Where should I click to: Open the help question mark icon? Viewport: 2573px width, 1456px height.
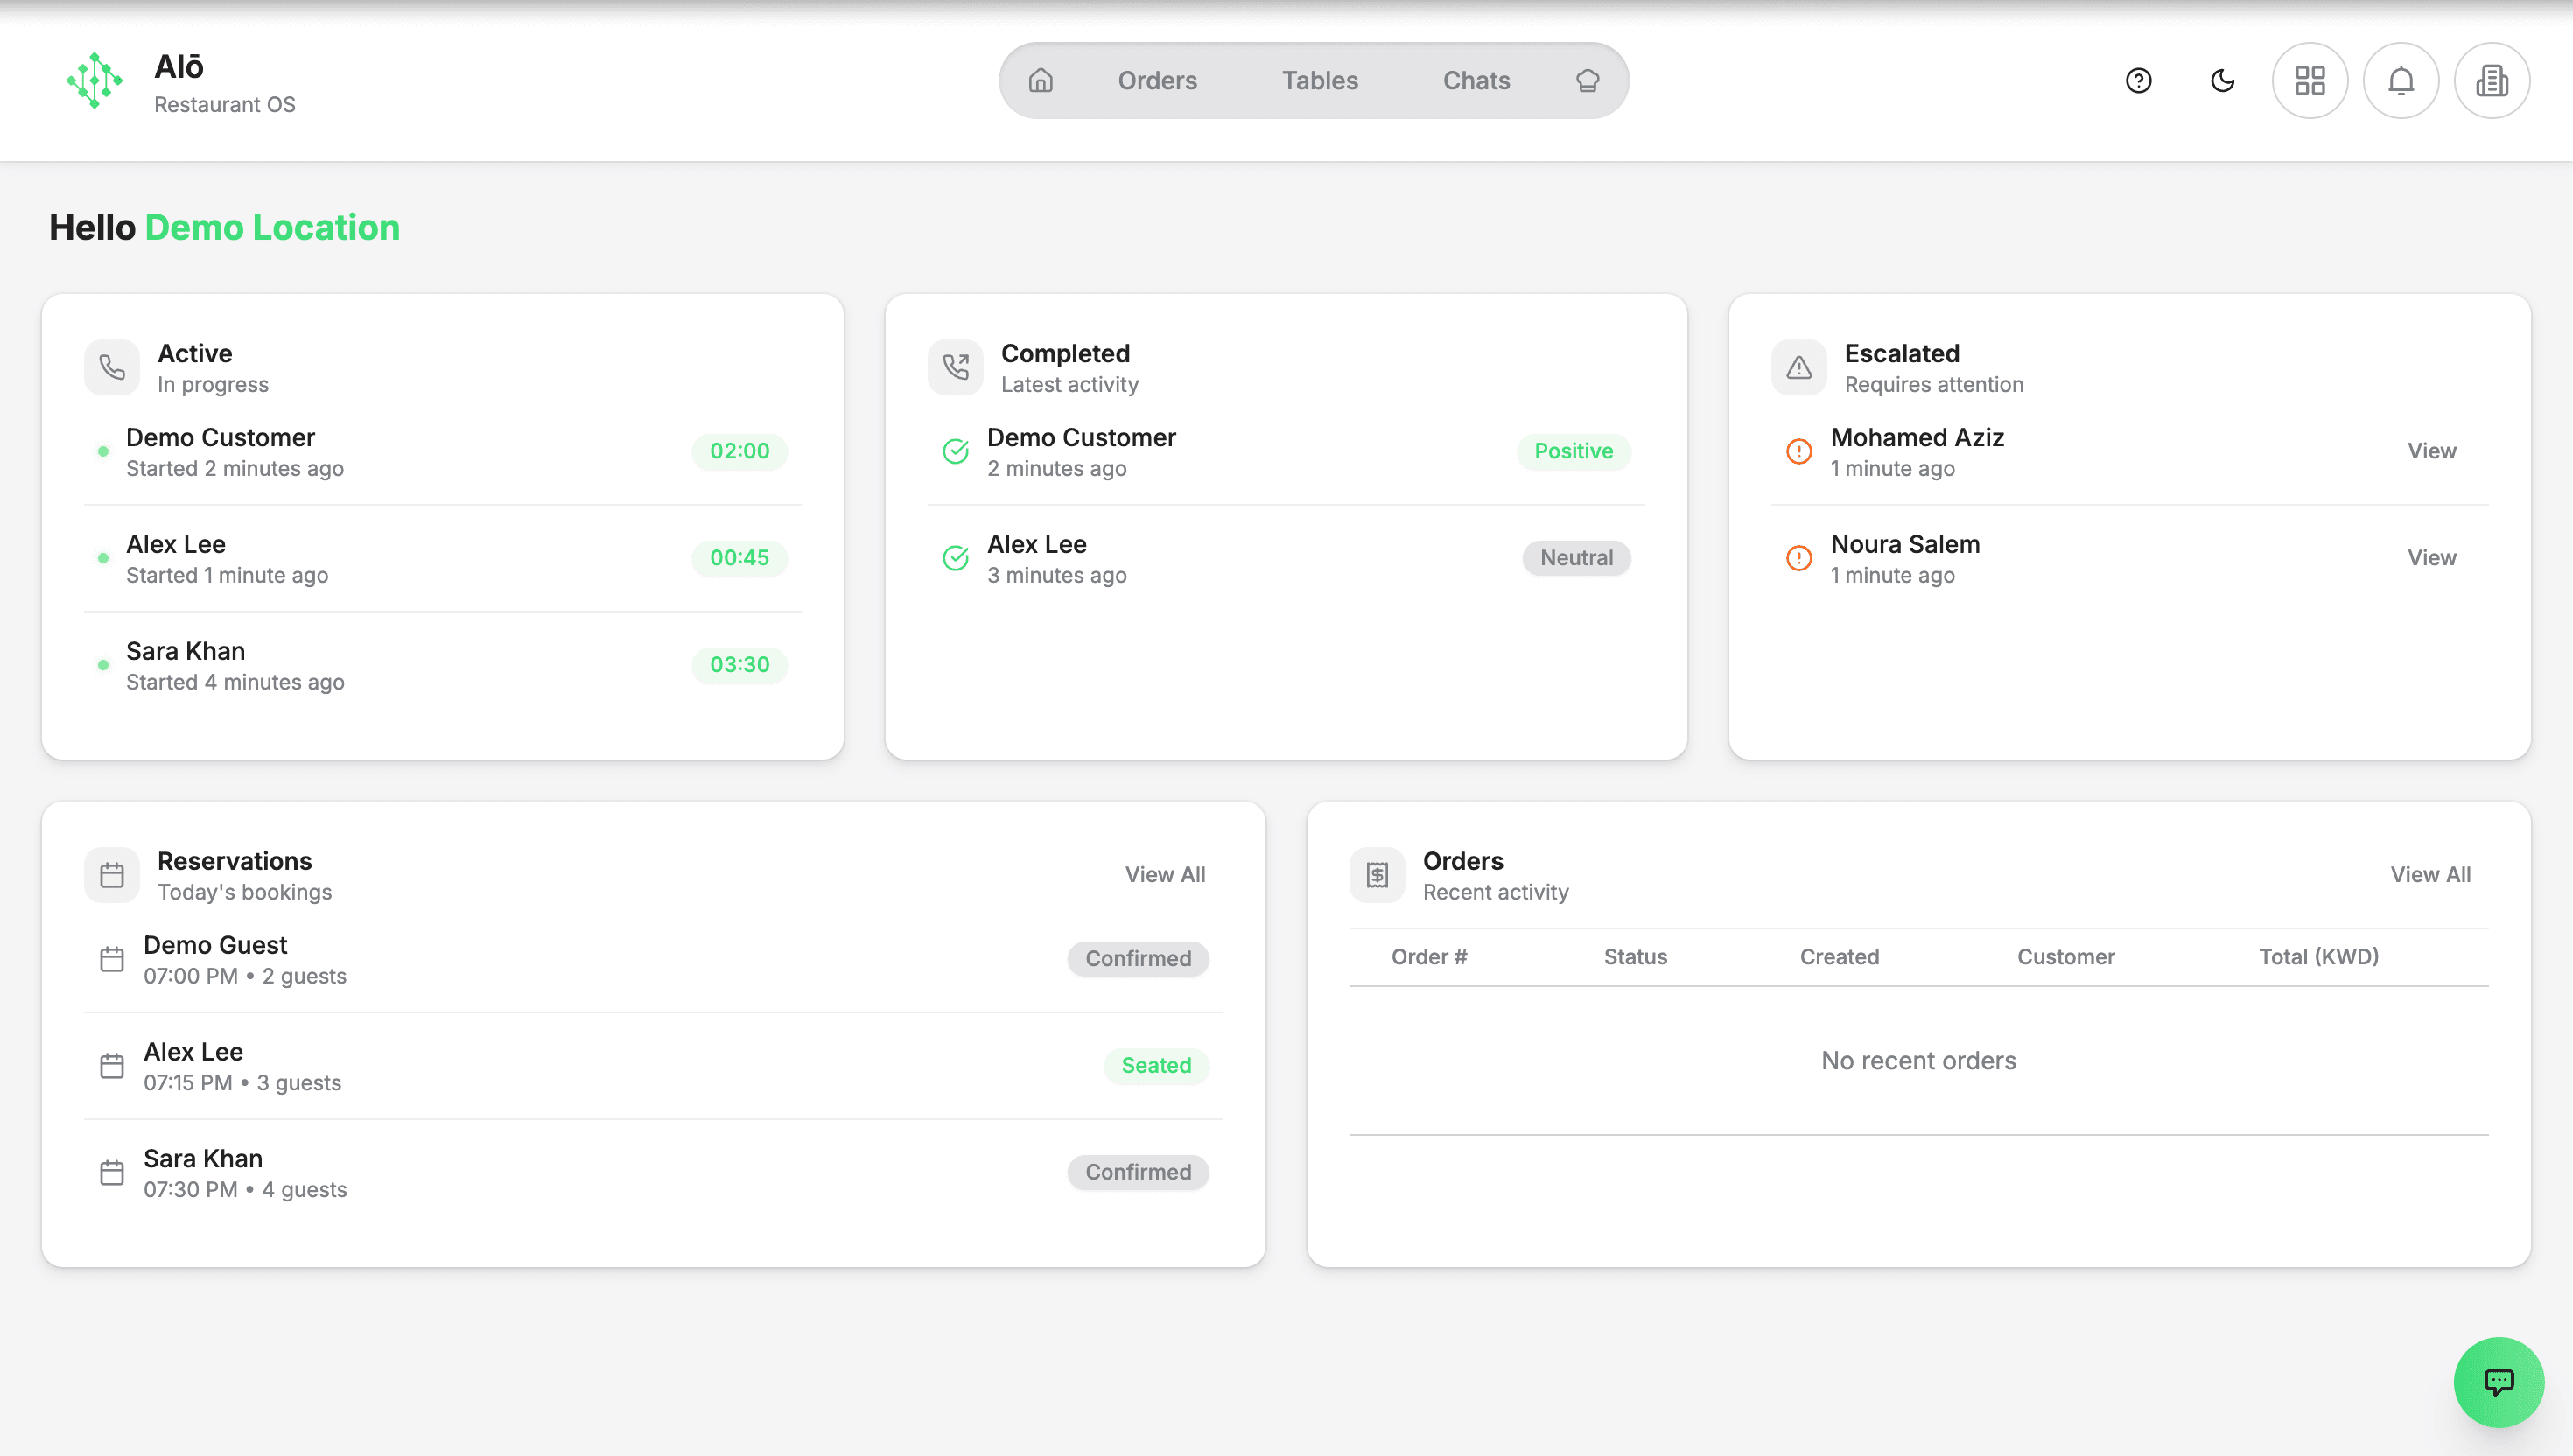pyautogui.click(x=2138, y=80)
